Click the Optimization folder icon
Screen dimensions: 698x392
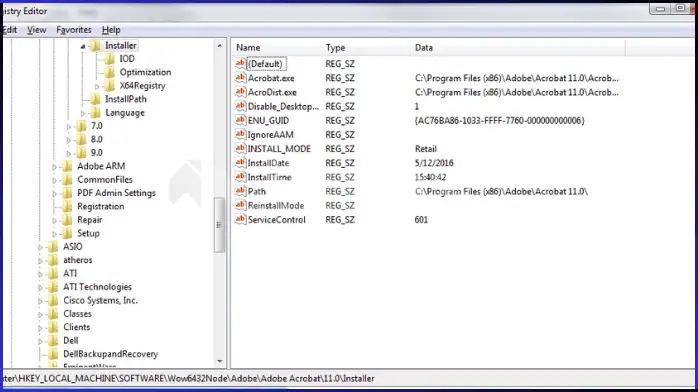tap(110, 72)
